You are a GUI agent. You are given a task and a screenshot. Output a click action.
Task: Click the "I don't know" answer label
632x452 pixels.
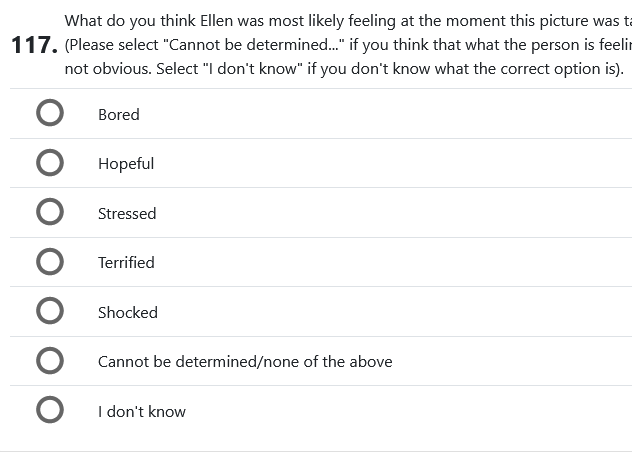pyautogui.click(x=142, y=412)
